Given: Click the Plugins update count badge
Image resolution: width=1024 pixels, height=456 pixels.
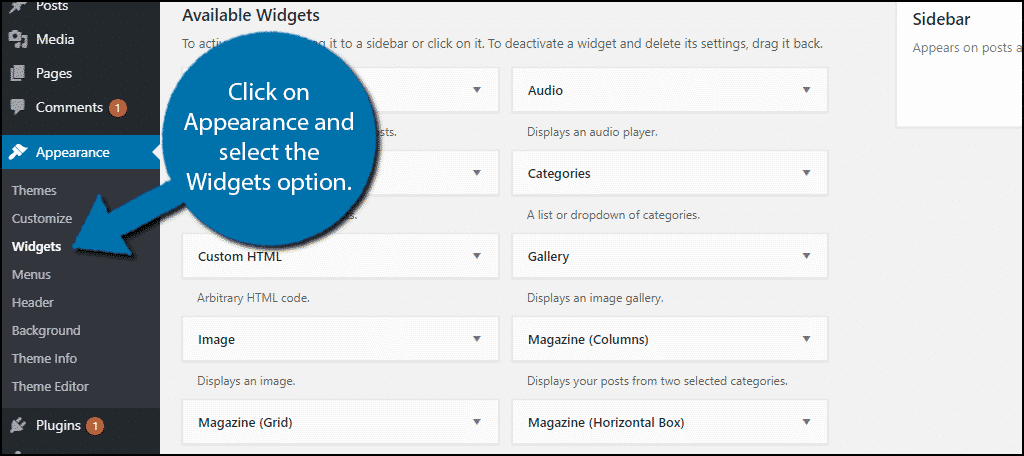Looking at the screenshot, I should pos(96,426).
